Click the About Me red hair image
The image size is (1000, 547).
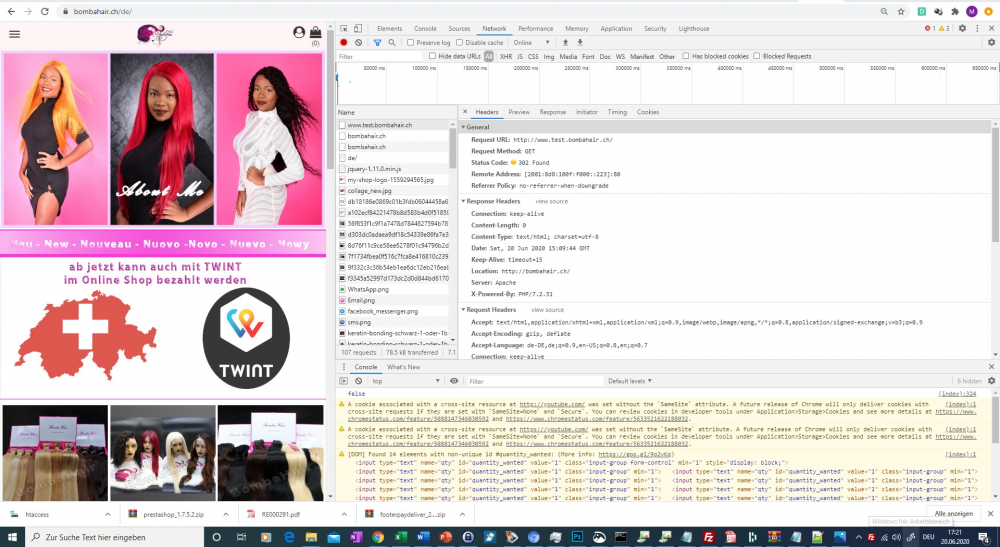pyautogui.click(x=162, y=138)
